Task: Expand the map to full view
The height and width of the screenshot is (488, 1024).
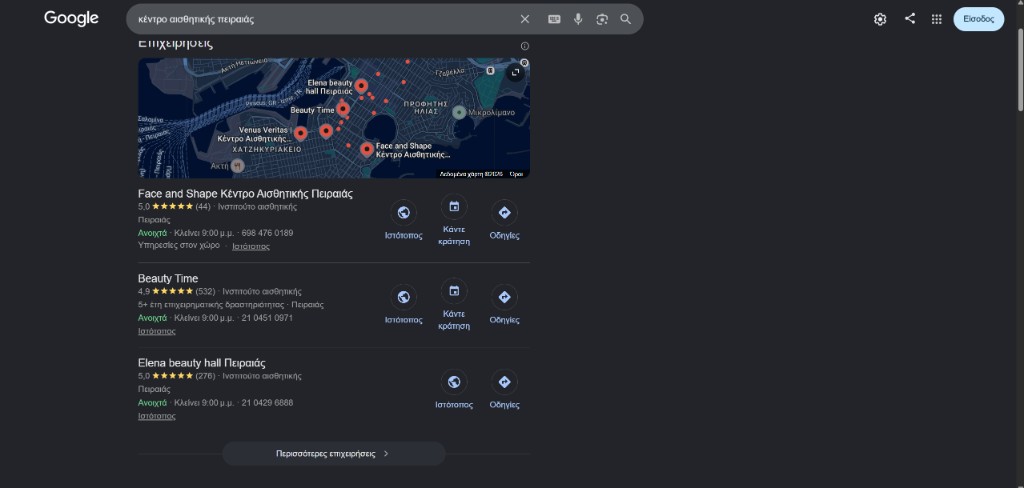Action: pyautogui.click(x=515, y=72)
